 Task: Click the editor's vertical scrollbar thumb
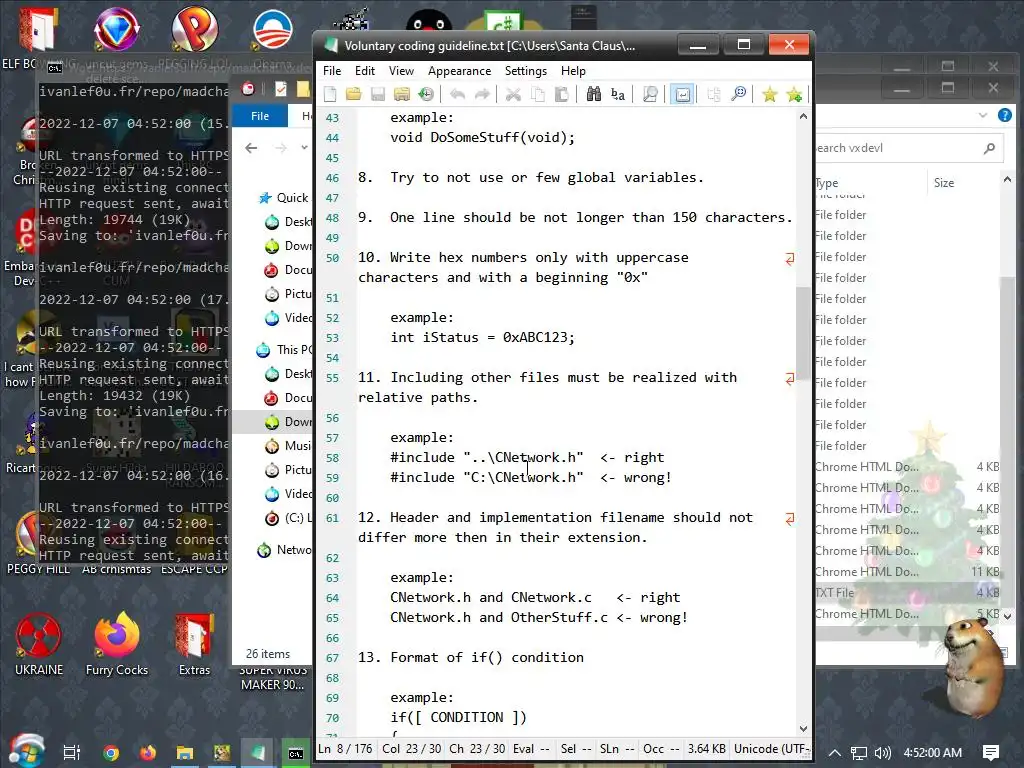(x=803, y=333)
